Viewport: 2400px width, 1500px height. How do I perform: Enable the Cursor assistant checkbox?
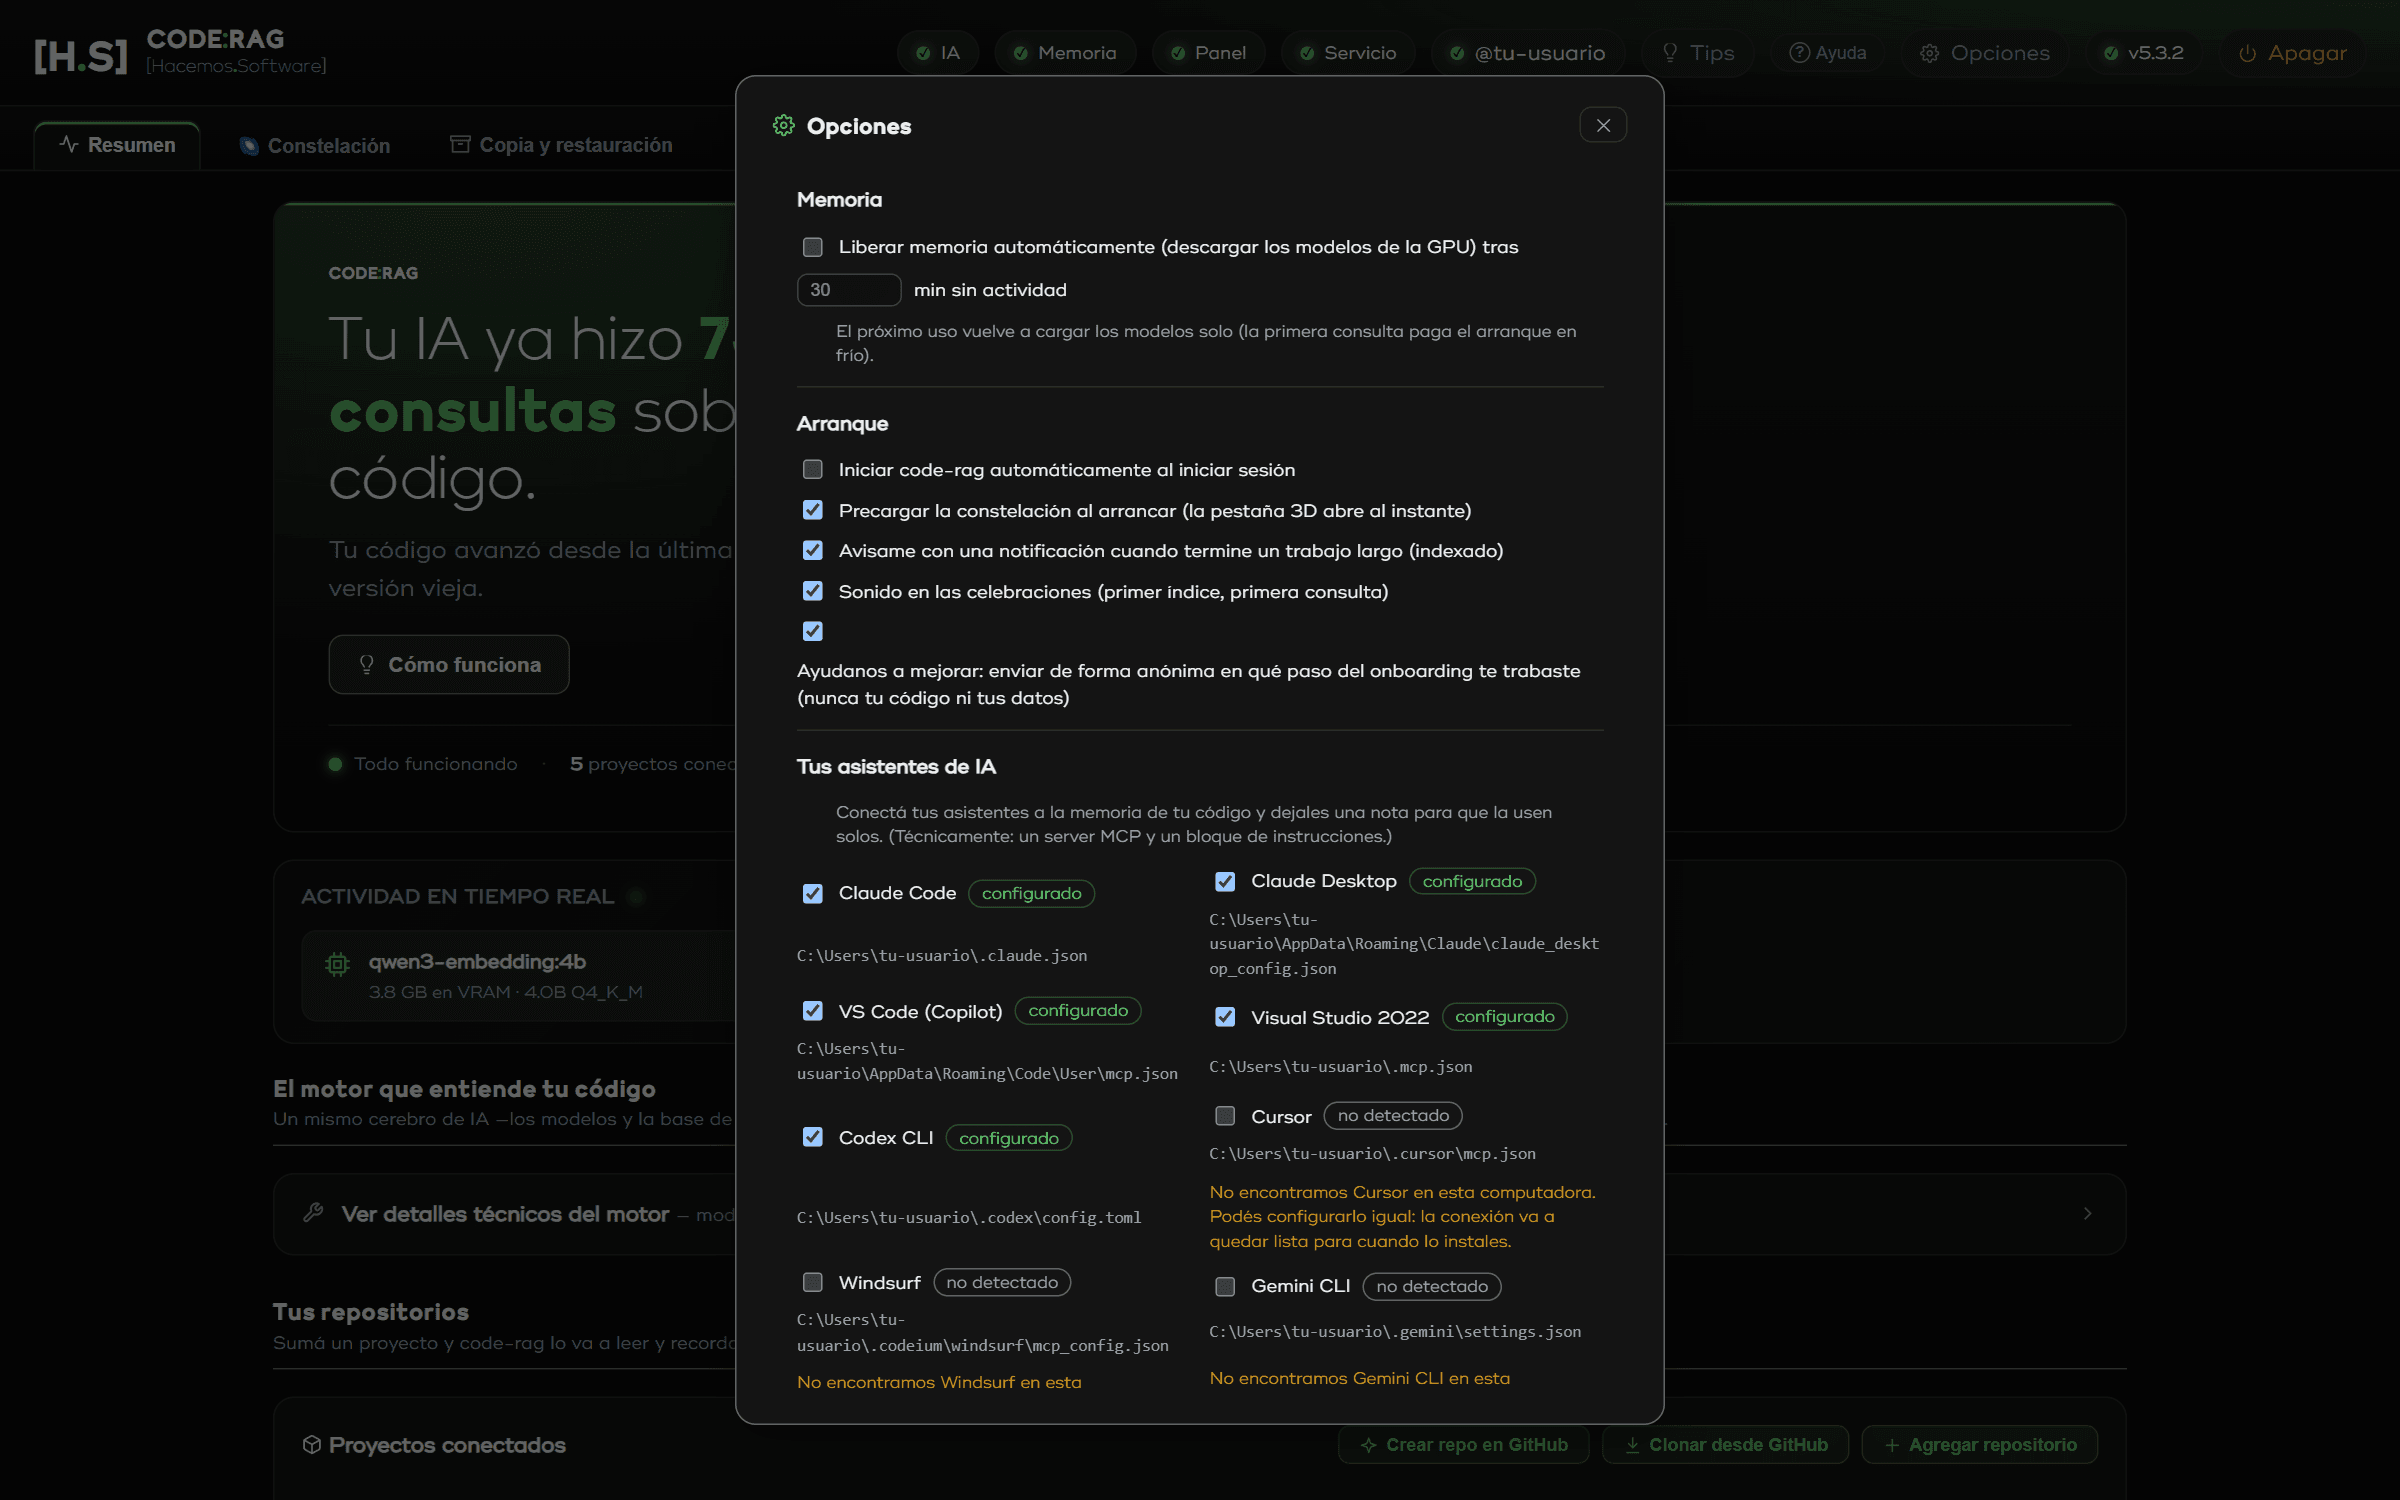(1225, 1115)
